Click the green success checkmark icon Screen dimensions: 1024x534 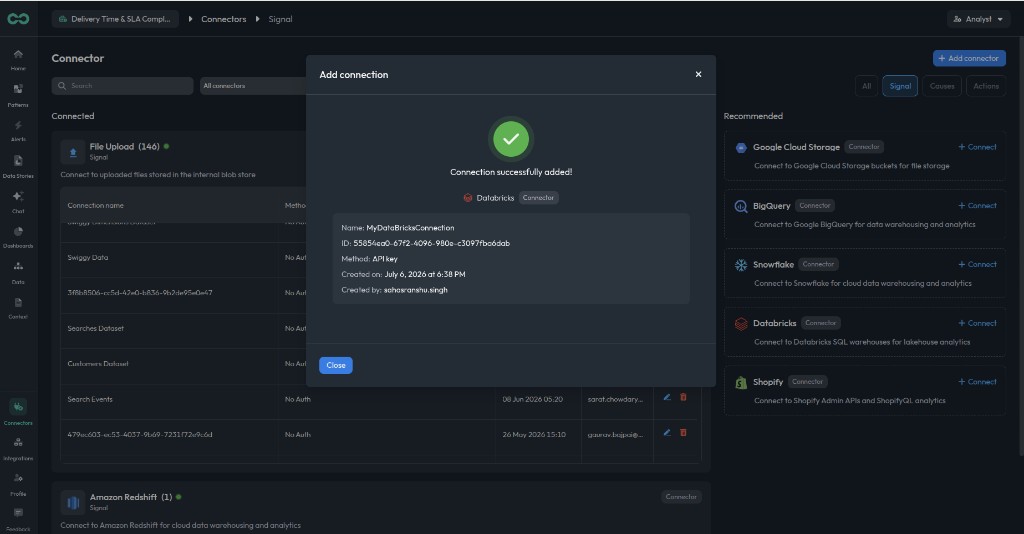(x=511, y=138)
